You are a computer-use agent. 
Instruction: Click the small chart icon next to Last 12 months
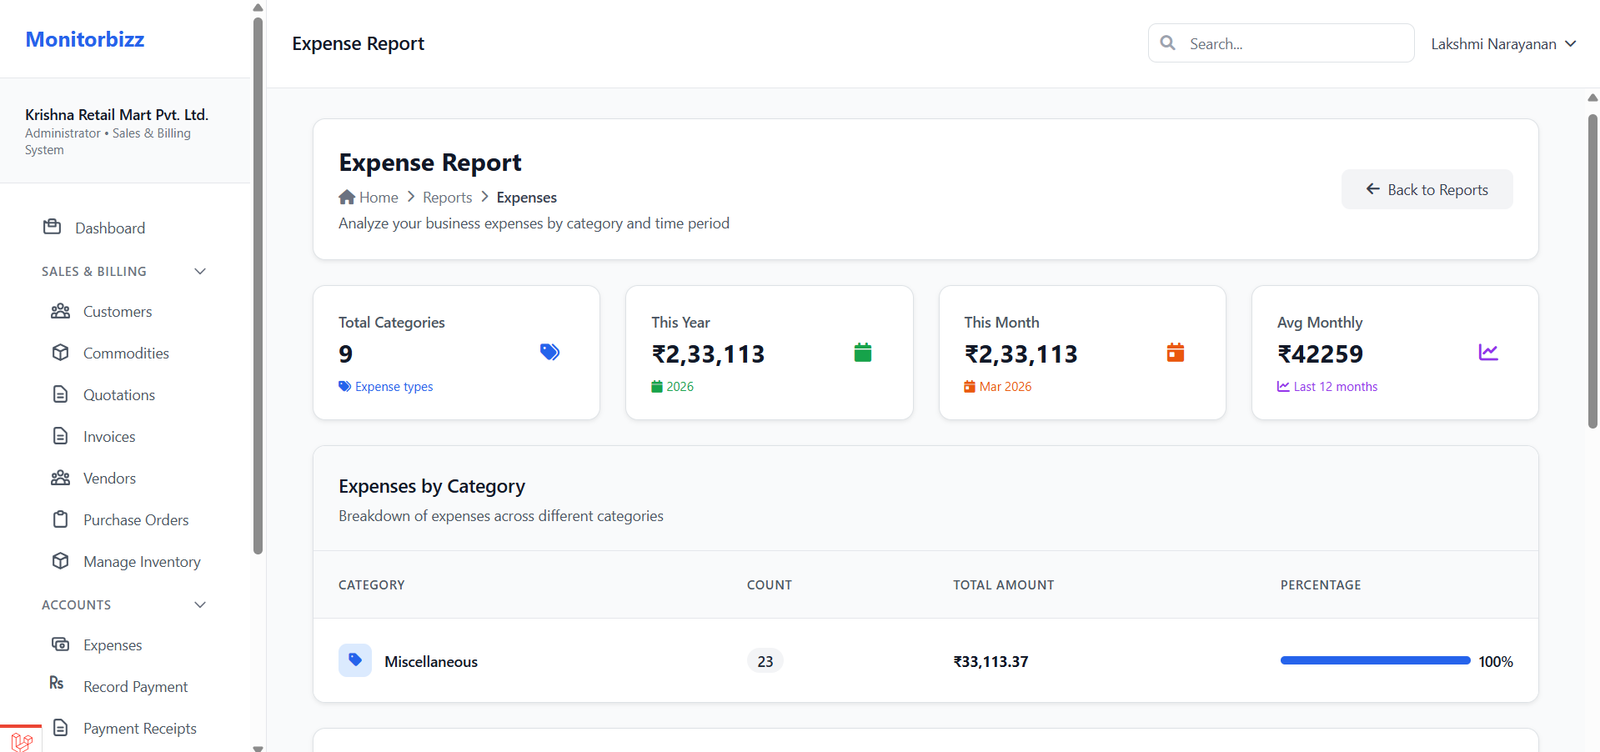click(x=1283, y=386)
